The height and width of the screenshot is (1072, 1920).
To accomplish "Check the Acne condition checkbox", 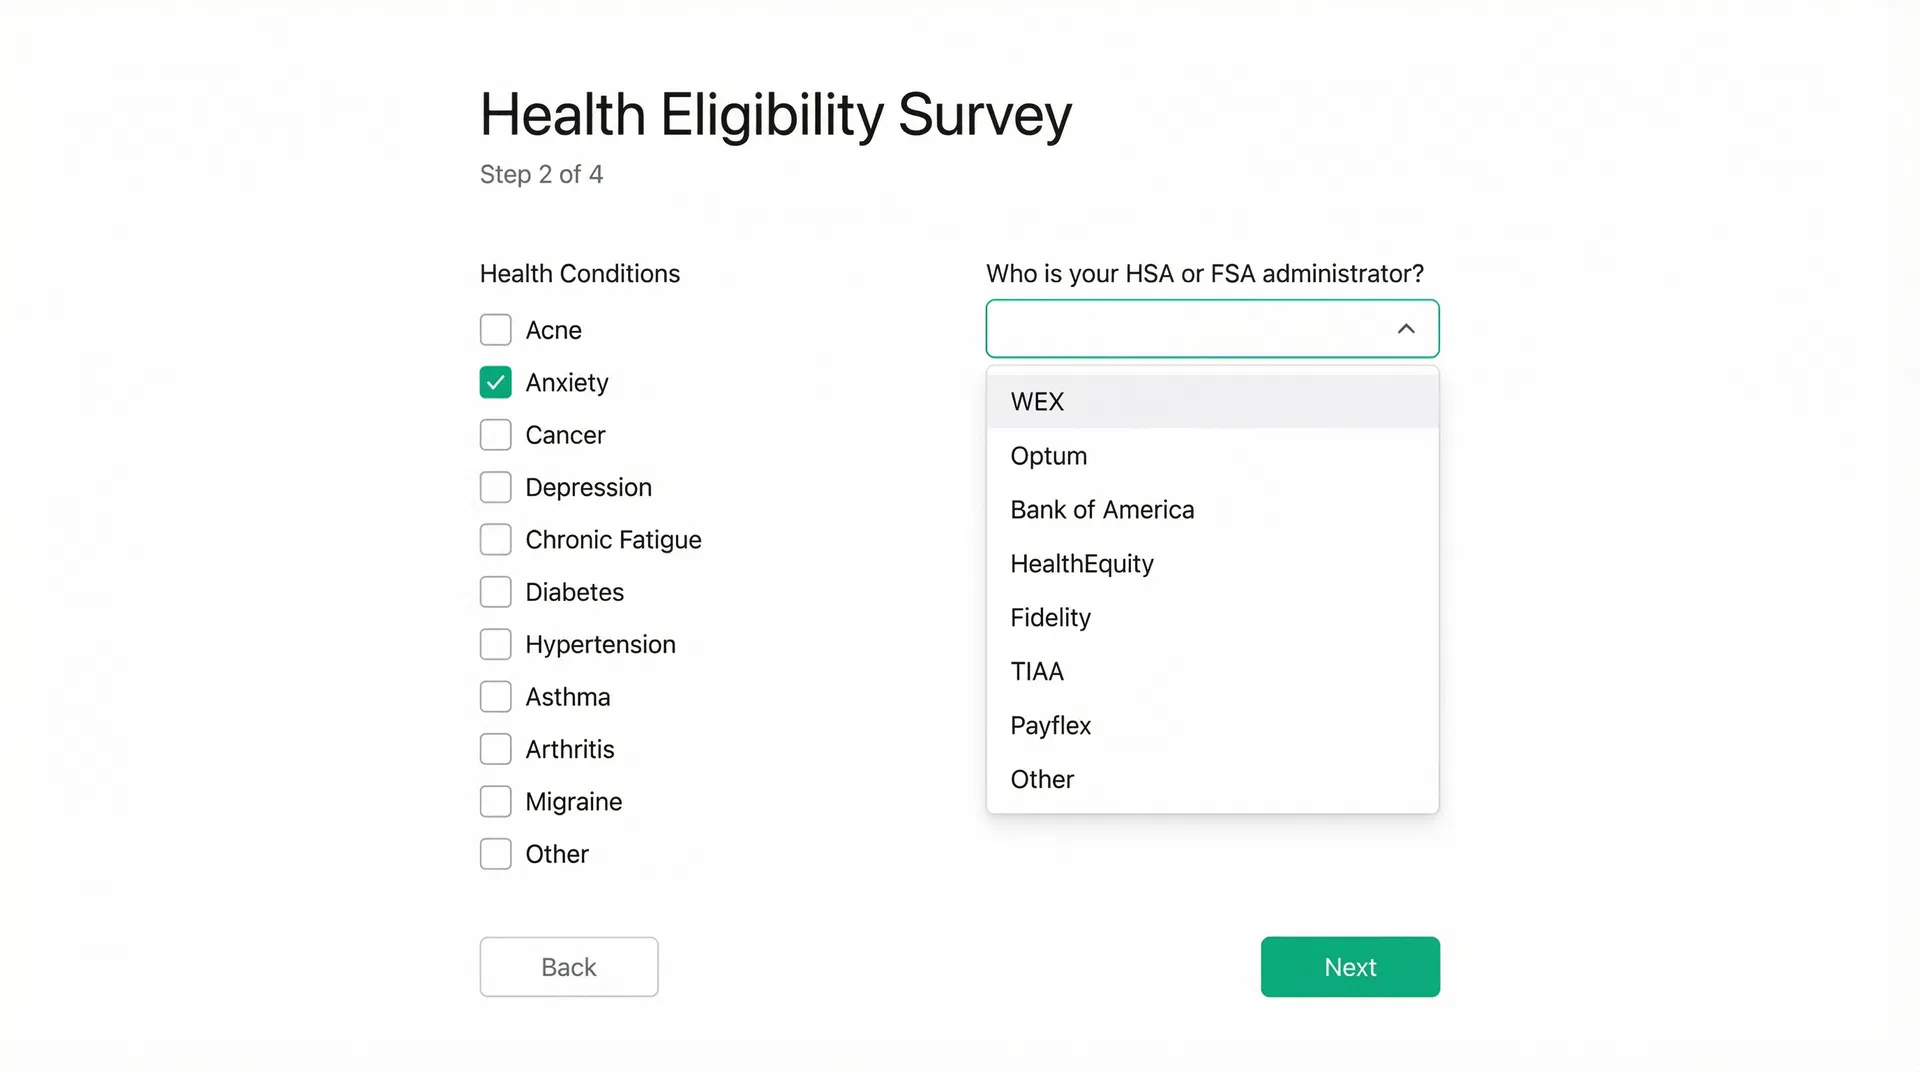I will 495,329.
